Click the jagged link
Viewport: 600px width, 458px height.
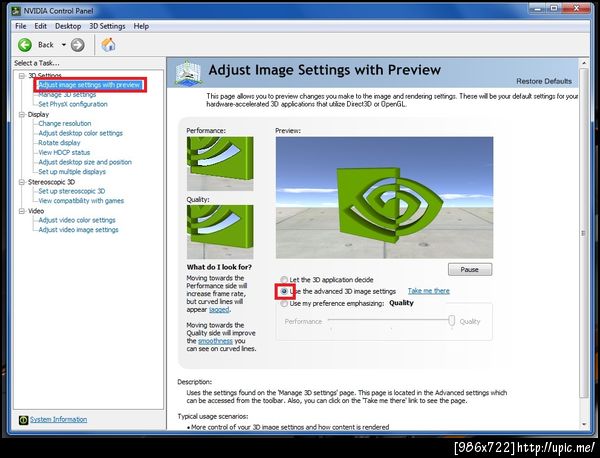click(219, 310)
